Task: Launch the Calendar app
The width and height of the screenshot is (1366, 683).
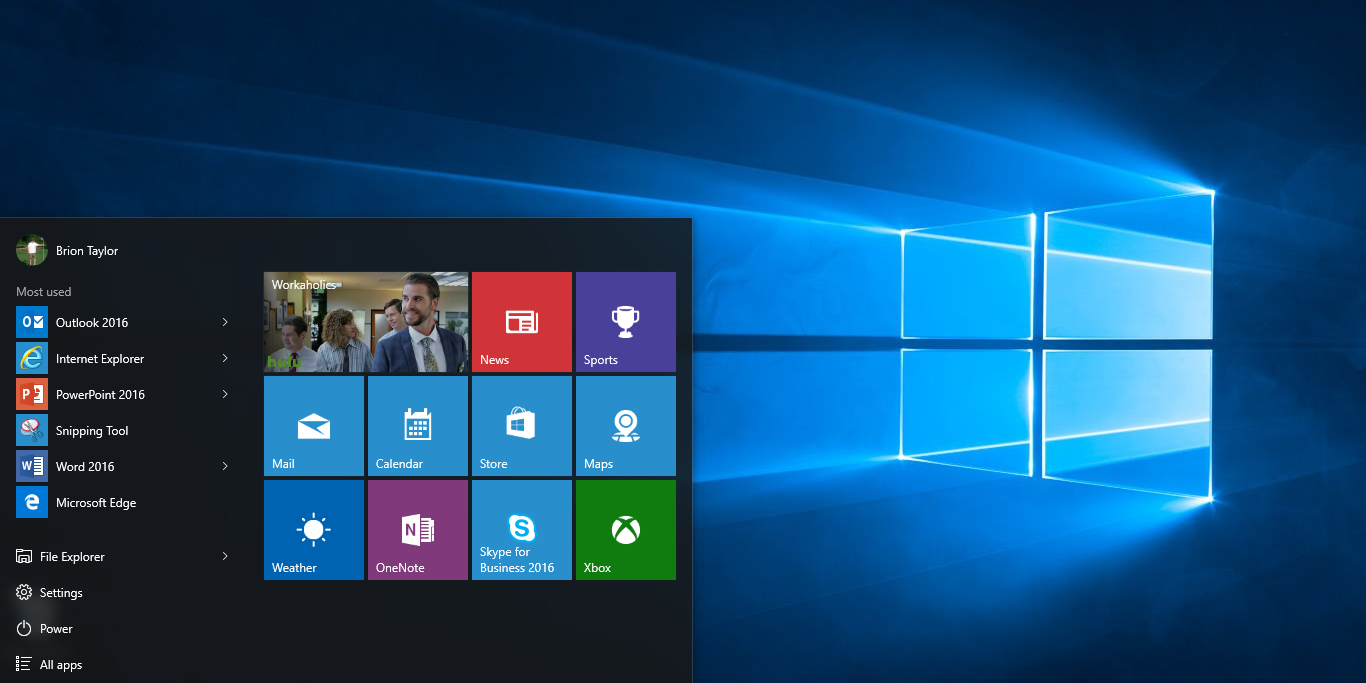Action: (x=417, y=425)
